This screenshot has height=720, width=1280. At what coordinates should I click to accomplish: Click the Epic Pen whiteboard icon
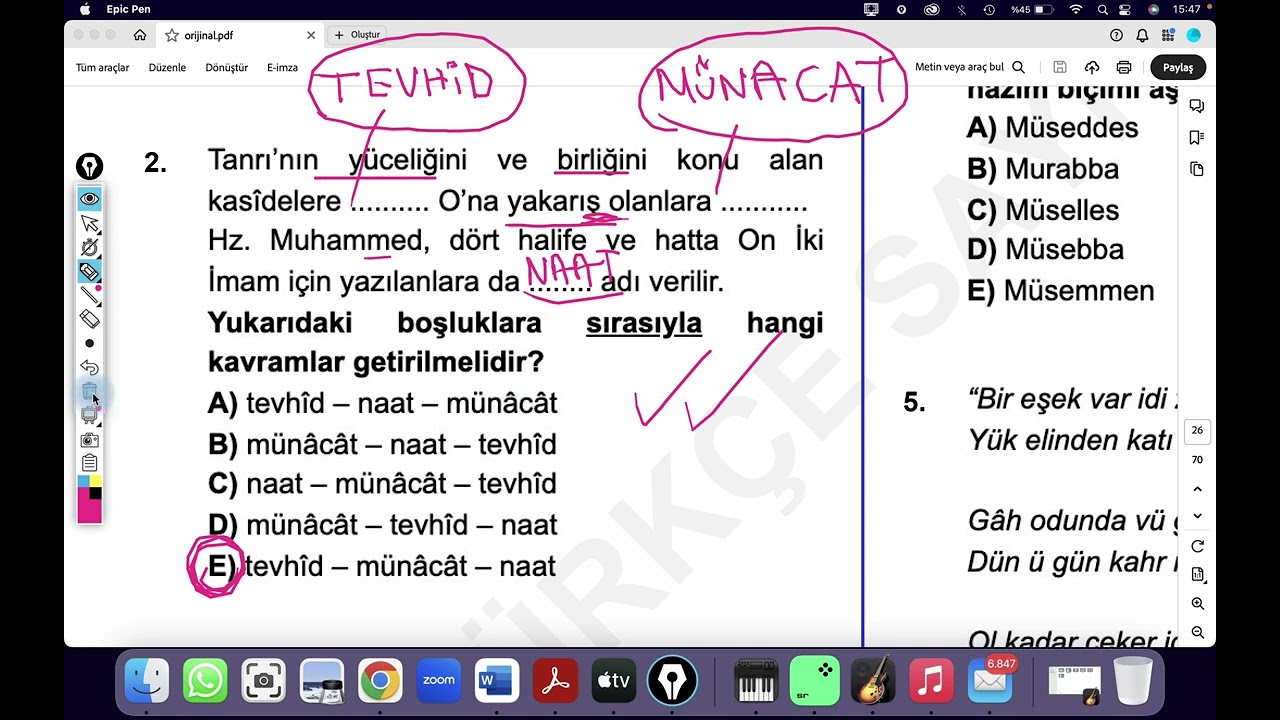tap(90, 415)
